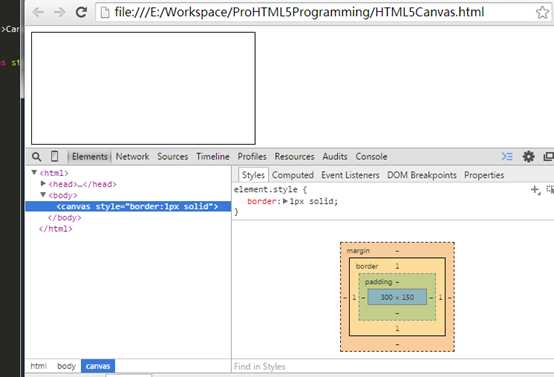Click the browser back arrow
Image resolution: width=554 pixels, height=377 pixels.
pyautogui.click(x=38, y=12)
